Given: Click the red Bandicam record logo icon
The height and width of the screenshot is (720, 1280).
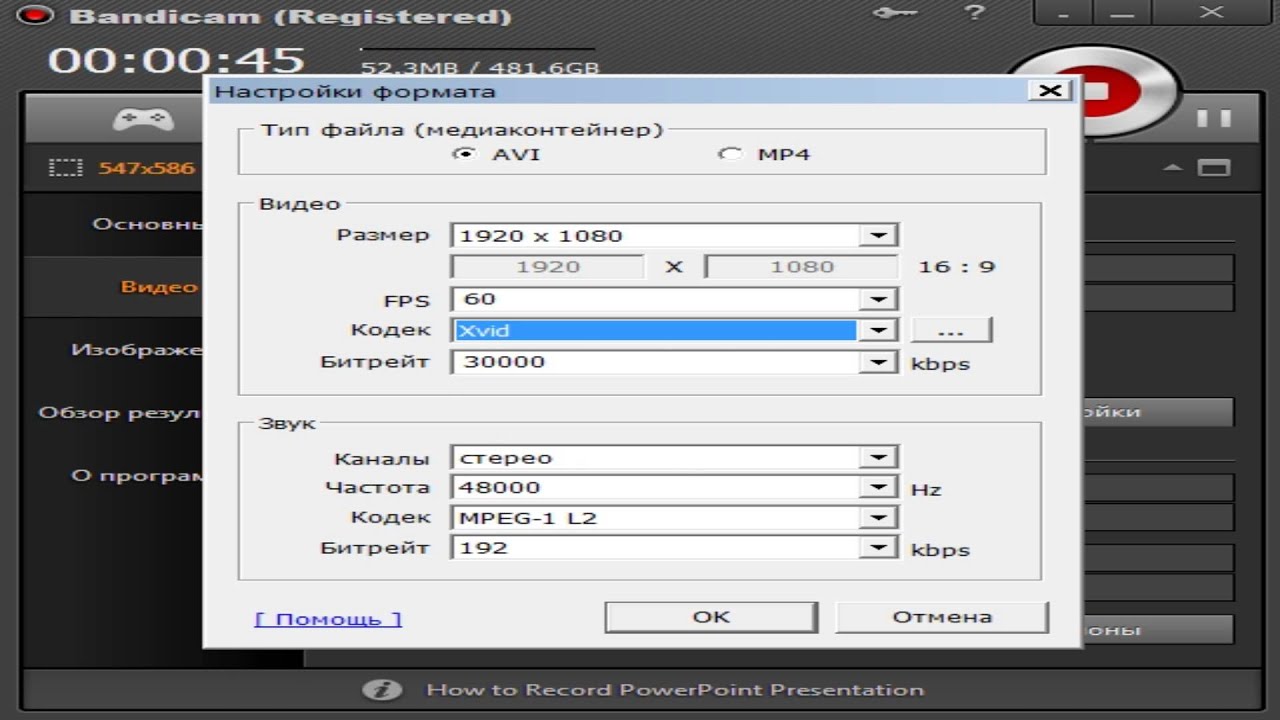Looking at the screenshot, I should tap(35, 16).
